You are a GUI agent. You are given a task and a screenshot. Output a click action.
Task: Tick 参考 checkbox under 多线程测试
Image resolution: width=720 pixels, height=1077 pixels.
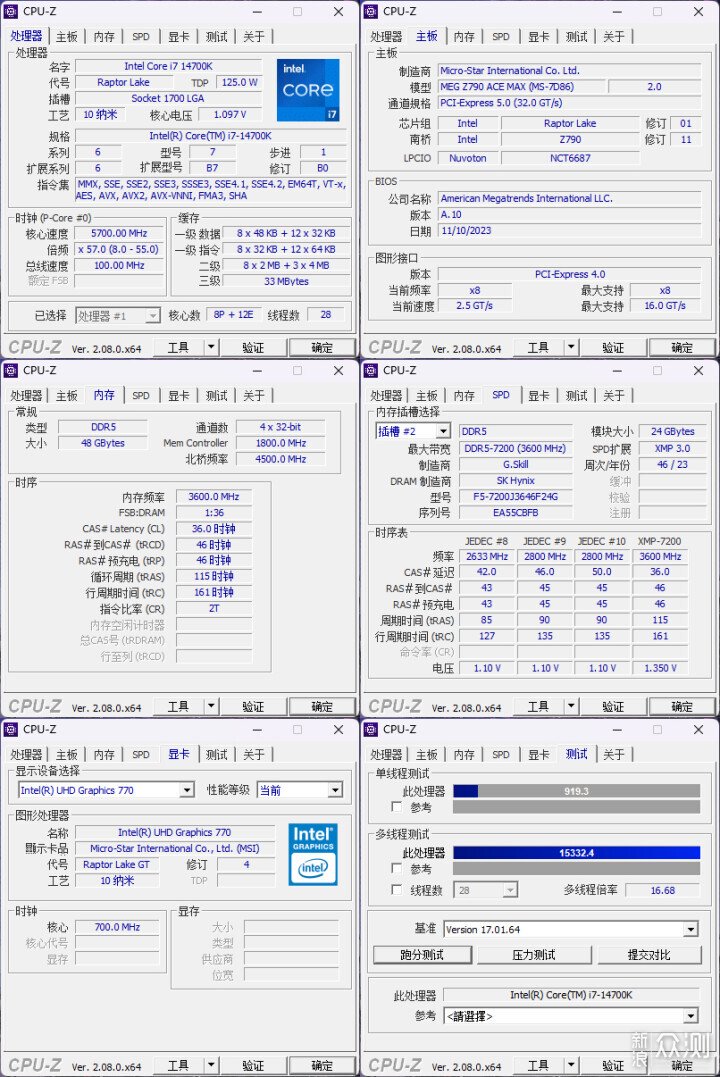coord(396,868)
